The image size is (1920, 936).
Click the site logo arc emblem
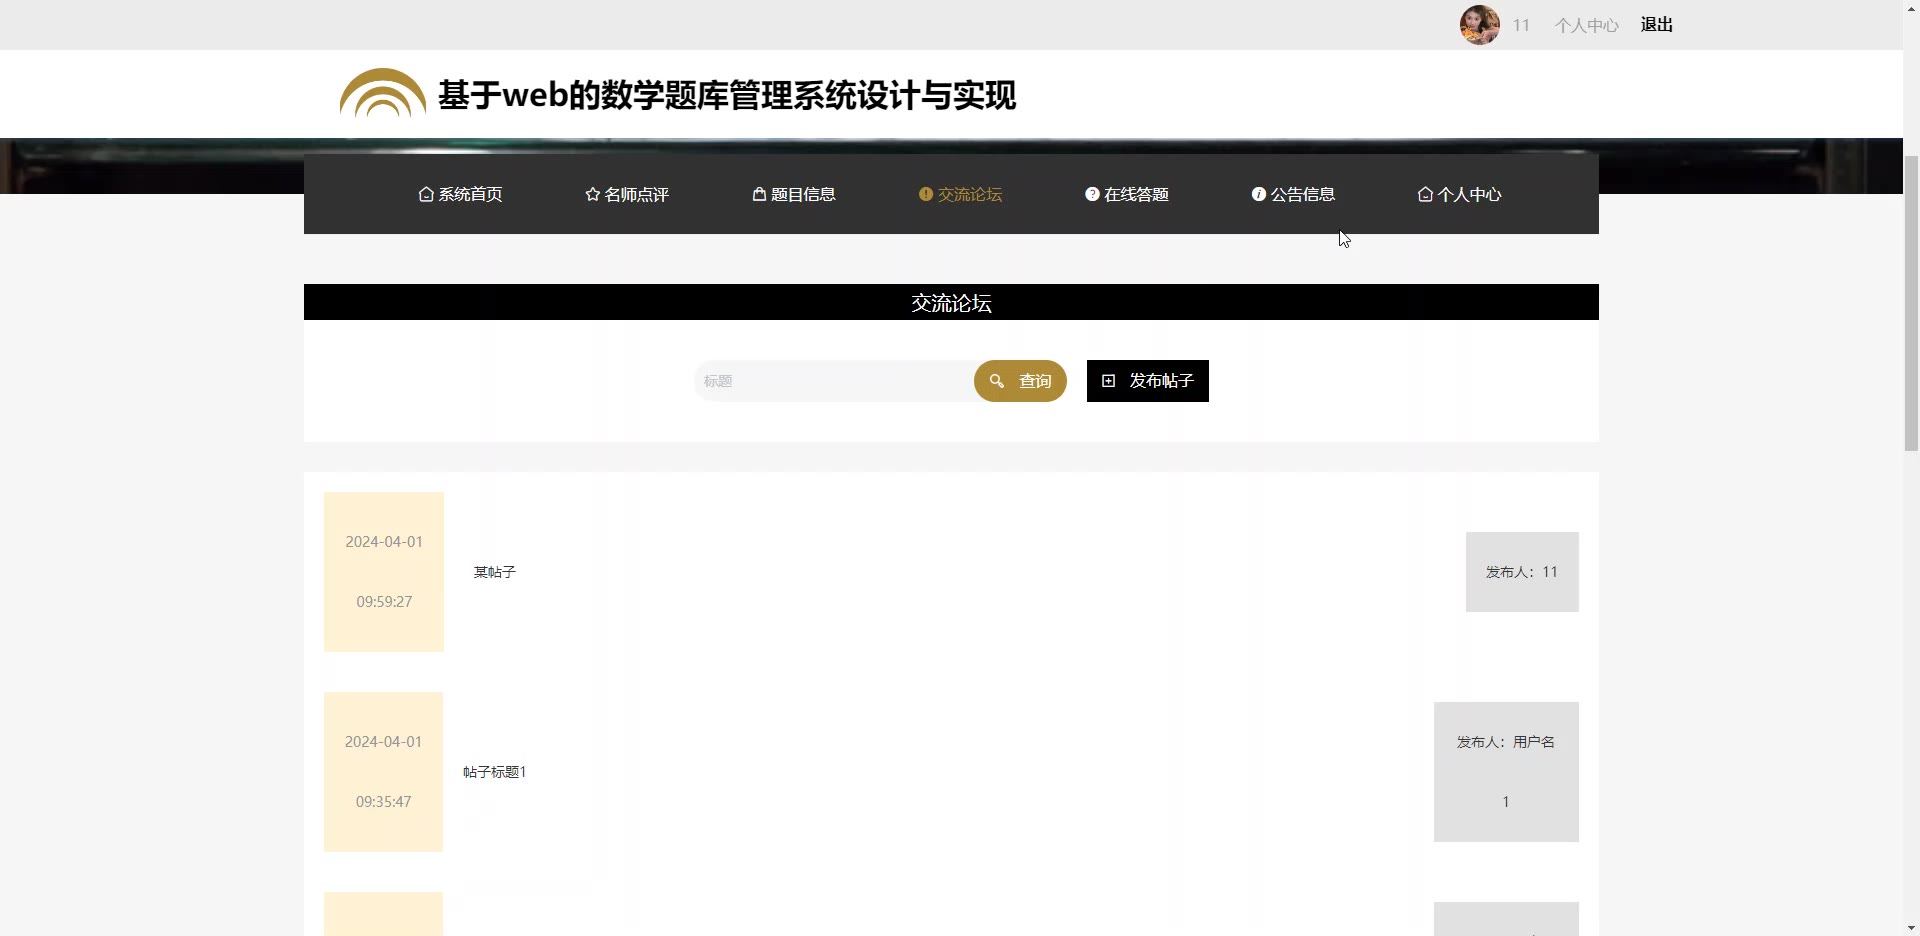[x=382, y=93]
